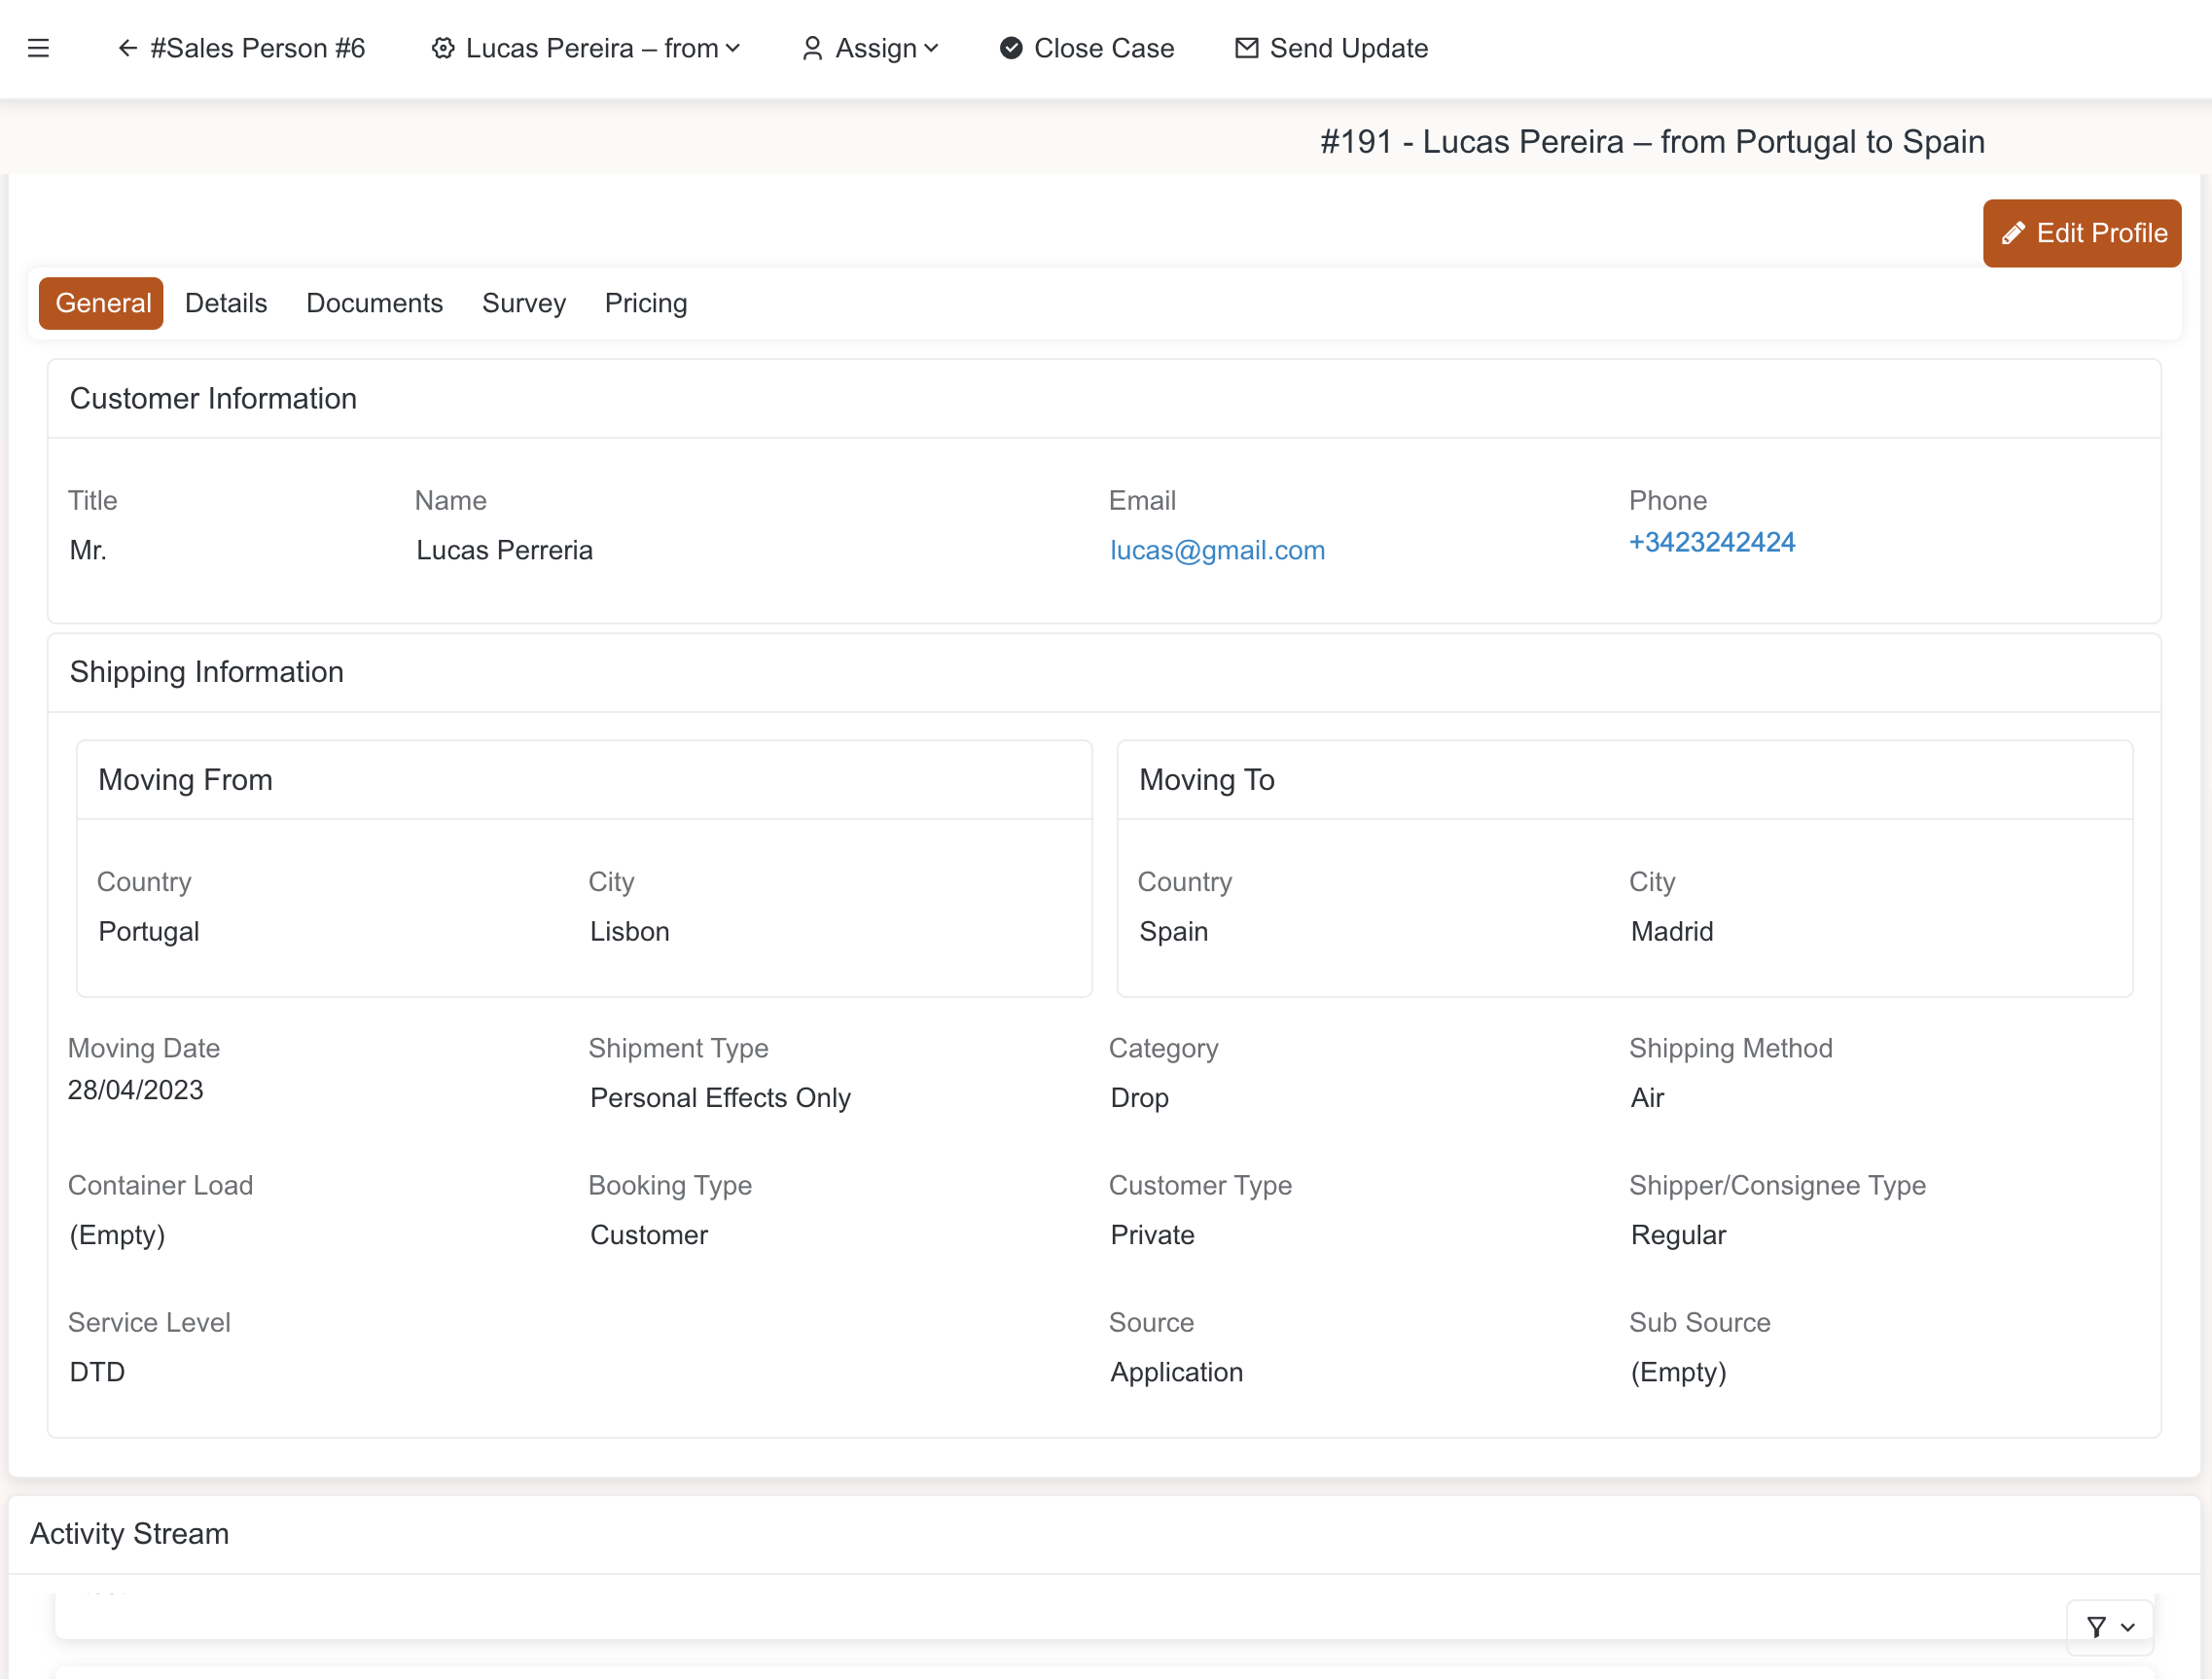Click the checkmark icon on Close Case
2212x1679 pixels.
click(1011, 48)
